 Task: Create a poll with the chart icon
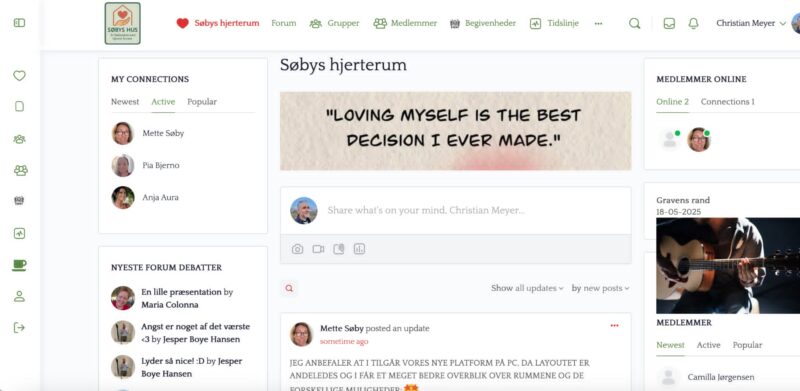(x=359, y=249)
